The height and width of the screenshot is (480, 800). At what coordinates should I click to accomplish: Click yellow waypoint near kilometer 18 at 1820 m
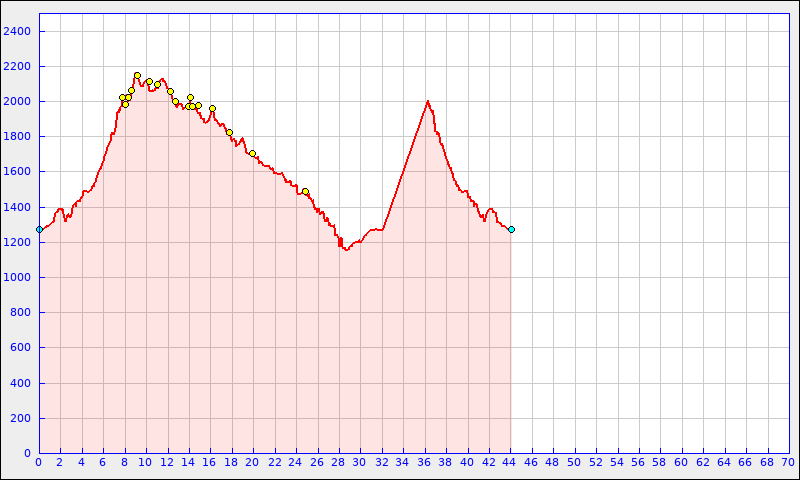229,132
